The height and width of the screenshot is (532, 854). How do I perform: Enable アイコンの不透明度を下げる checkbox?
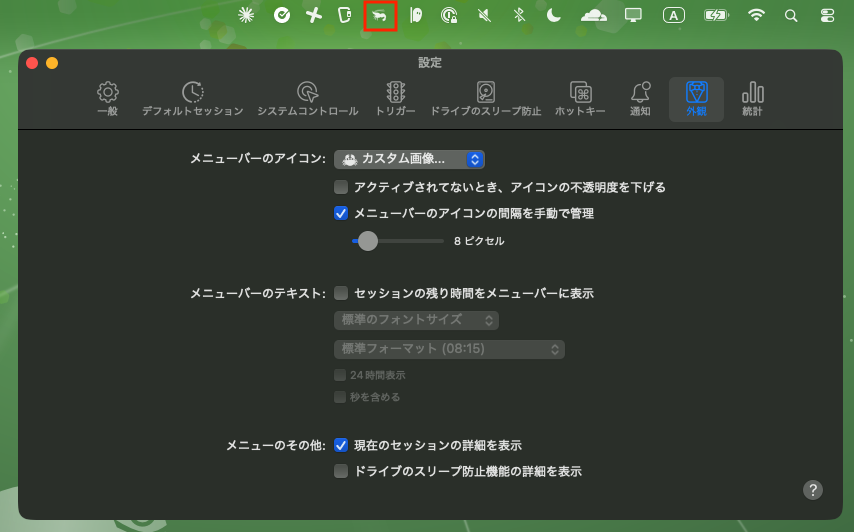coord(341,187)
